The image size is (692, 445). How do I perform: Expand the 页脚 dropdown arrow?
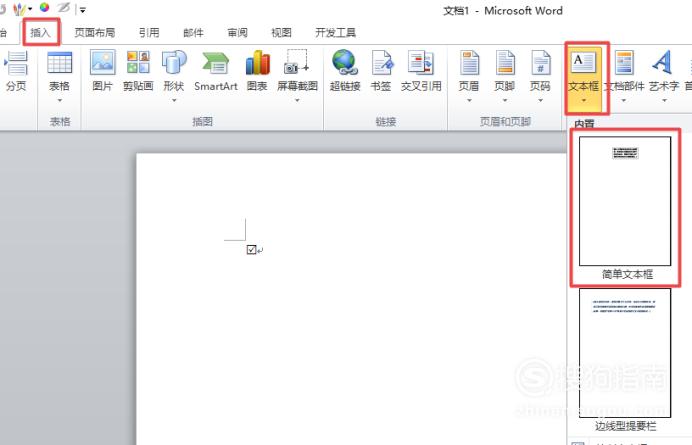tap(505, 101)
